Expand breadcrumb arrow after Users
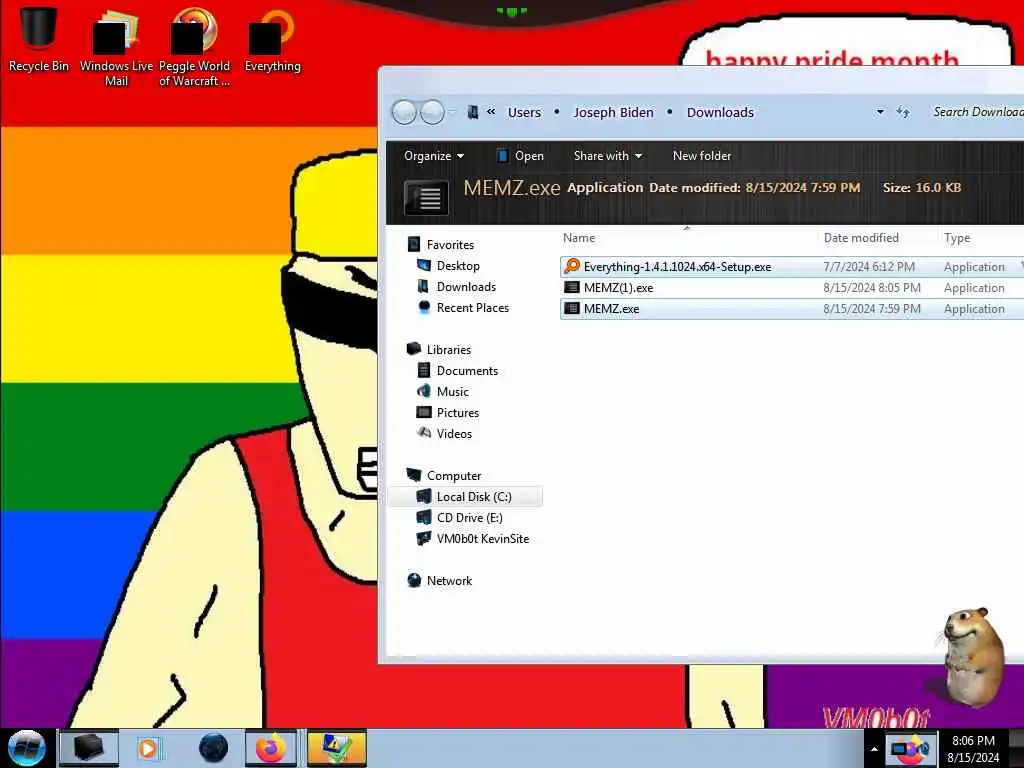The image size is (1024, 768). [556, 112]
